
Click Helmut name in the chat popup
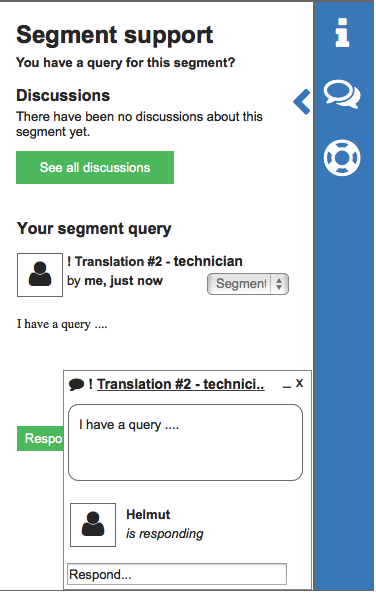(x=148, y=514)
